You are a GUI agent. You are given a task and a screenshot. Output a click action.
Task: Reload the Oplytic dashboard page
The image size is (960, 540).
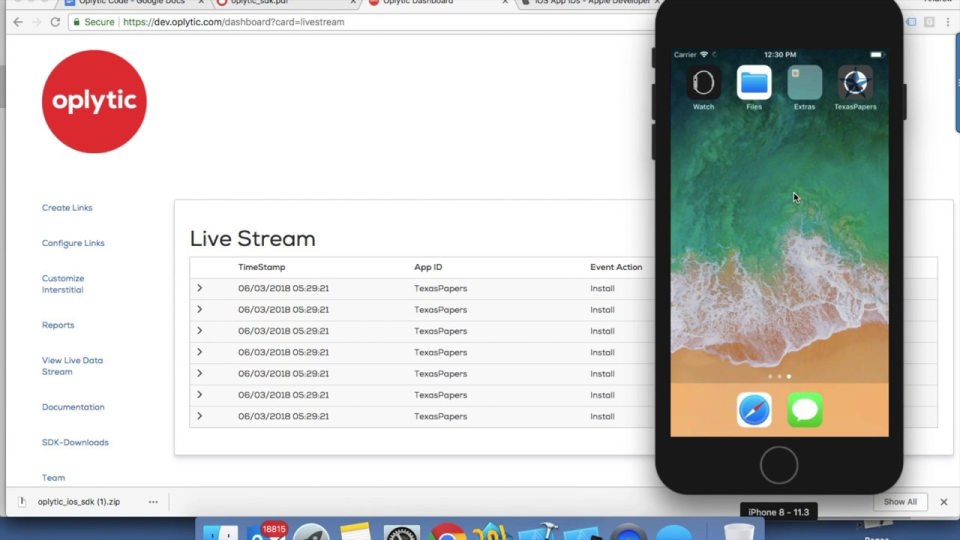pos(55,22)
